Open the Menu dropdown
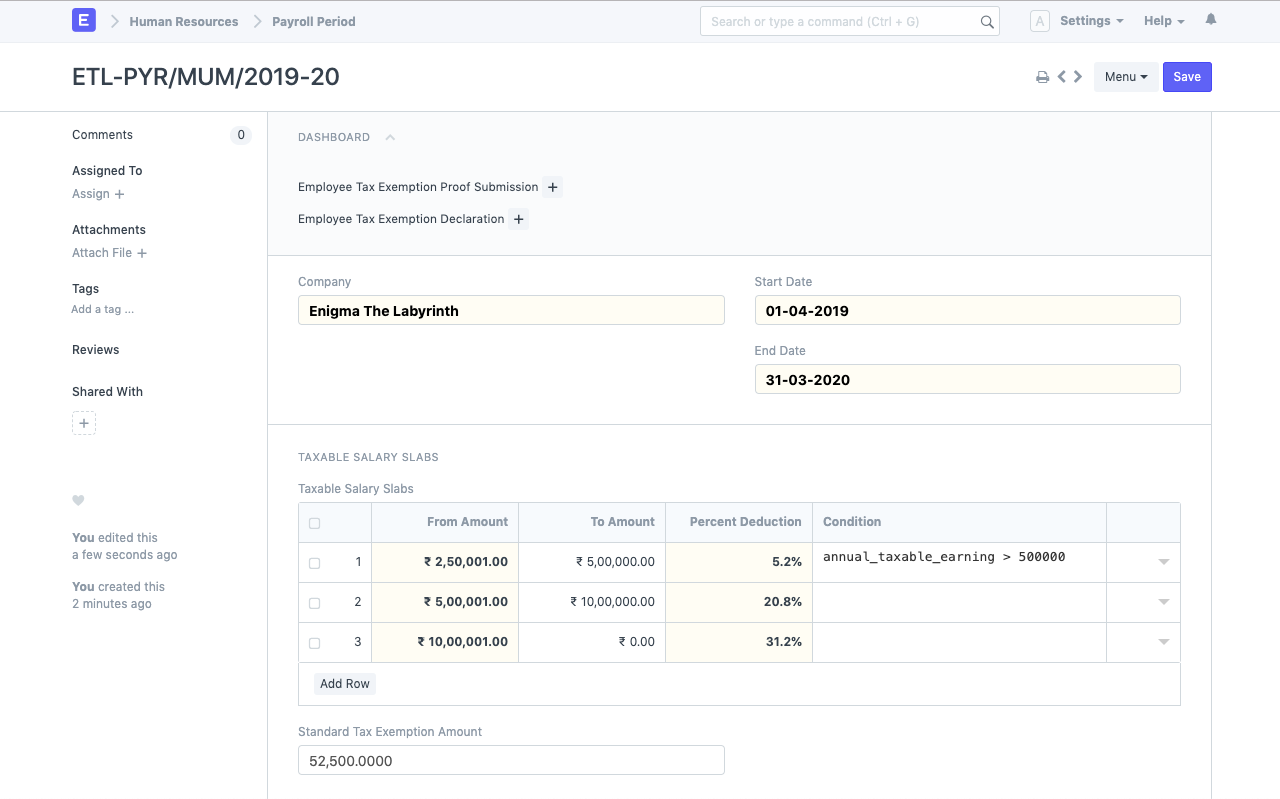 point(1126,77)
